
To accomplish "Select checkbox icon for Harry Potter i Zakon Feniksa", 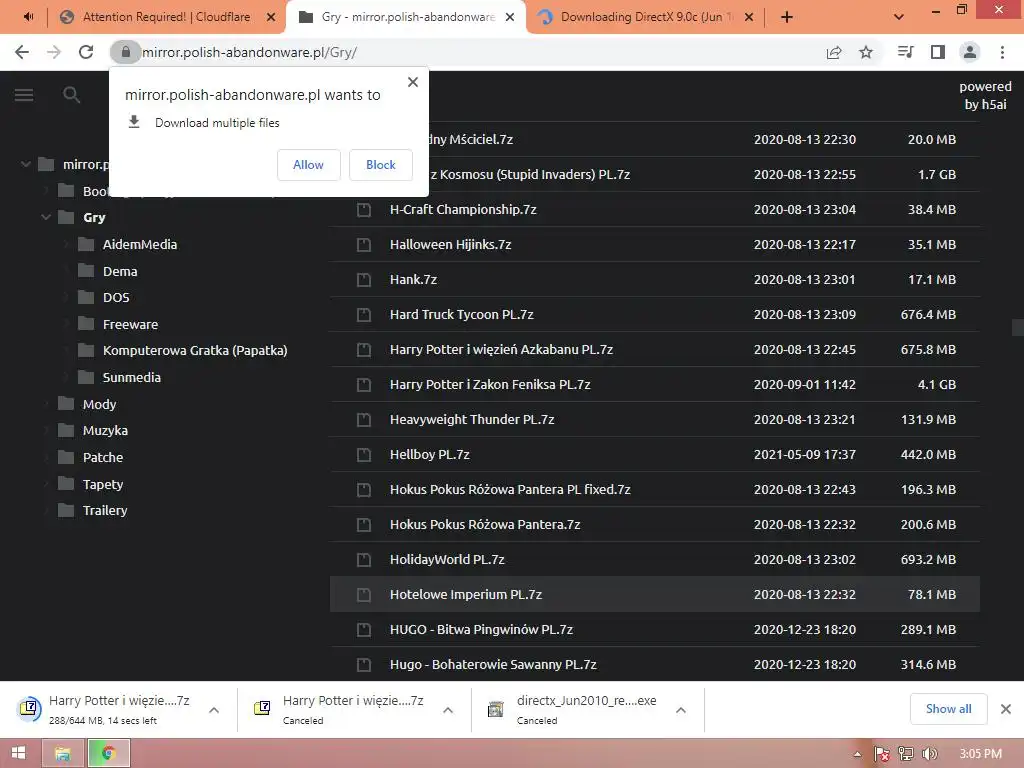I will pyautogui.click(x=364, y=385).
